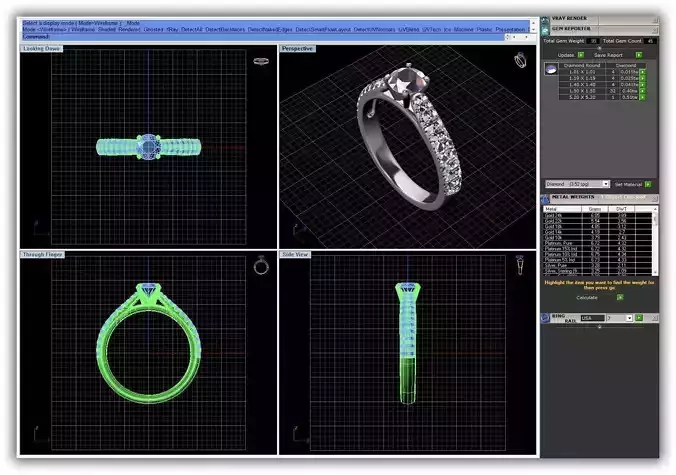The image size is (676, 475).
Task: Click the green Calculate arrow button
Action: point(620,297)
